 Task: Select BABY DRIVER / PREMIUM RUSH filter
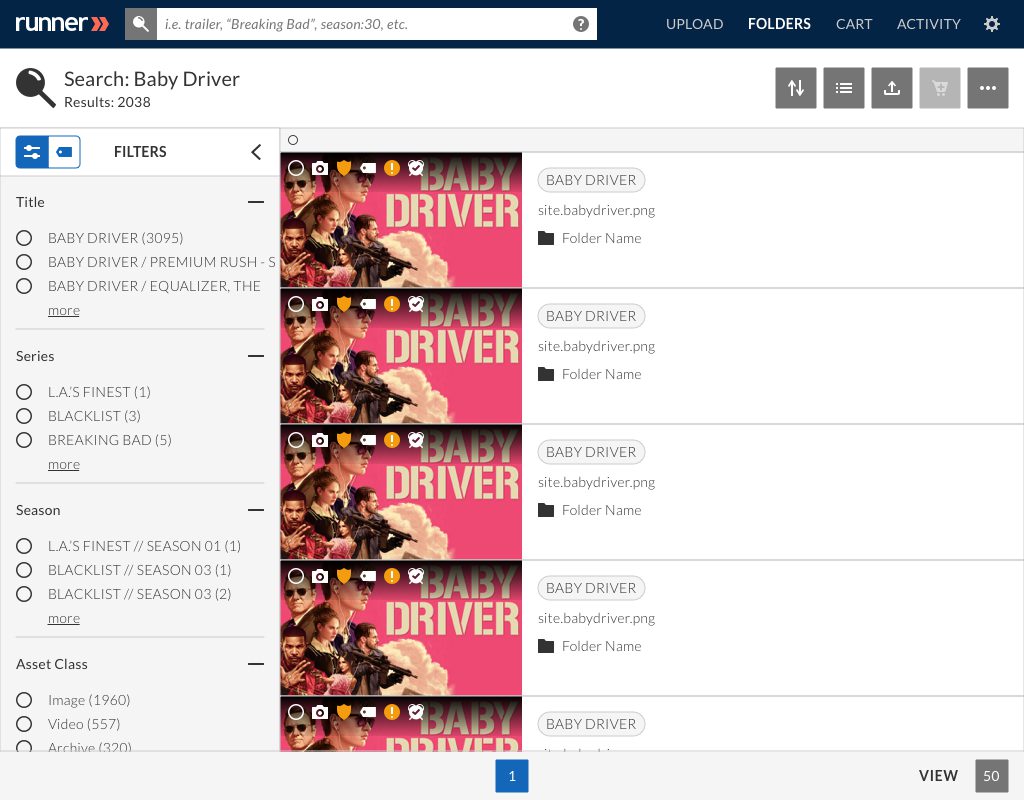click(24, 262)
